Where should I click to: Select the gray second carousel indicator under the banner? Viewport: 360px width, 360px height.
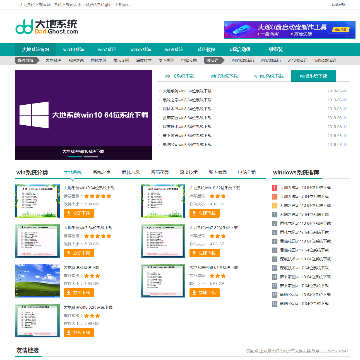91,156
